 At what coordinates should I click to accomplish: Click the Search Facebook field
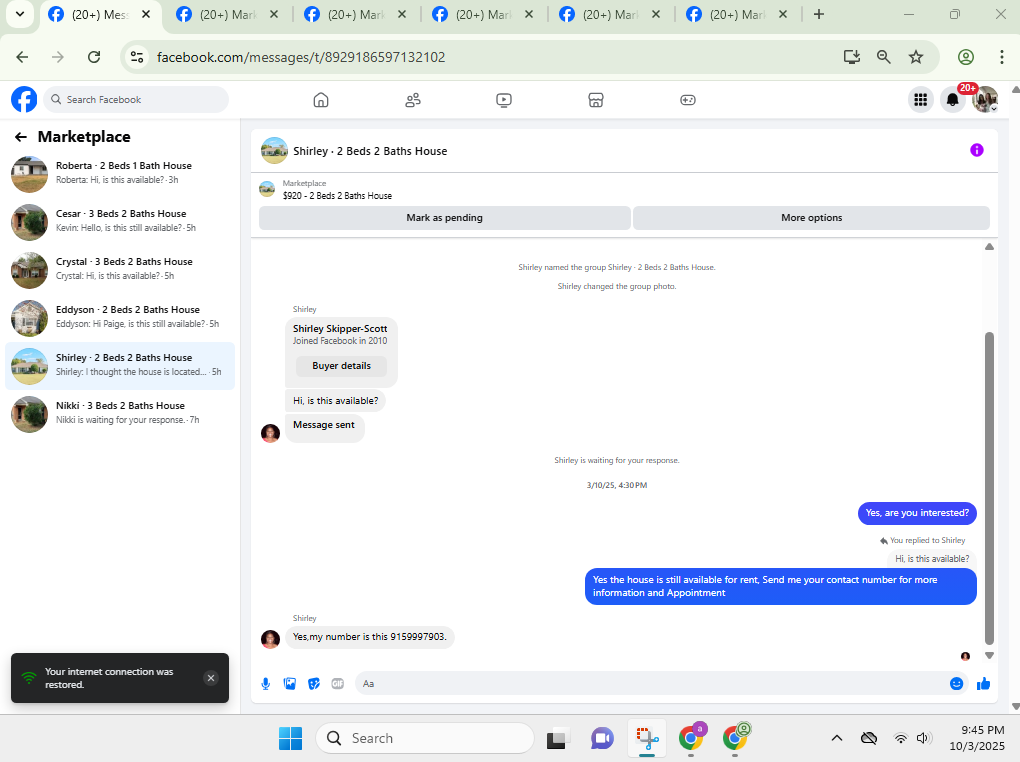137,100
